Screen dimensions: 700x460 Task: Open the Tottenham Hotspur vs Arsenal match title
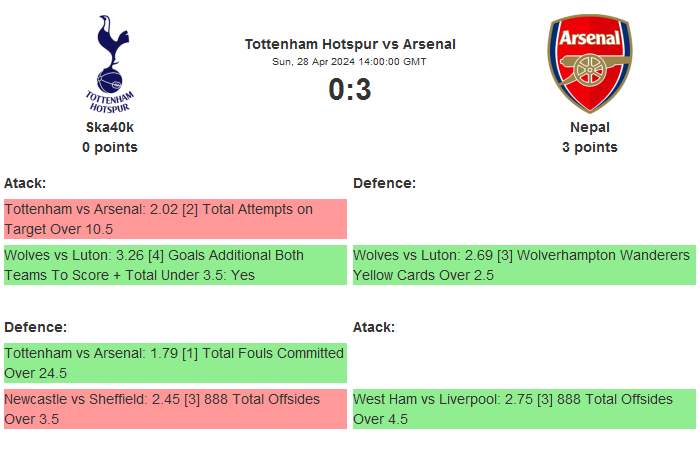pyautogui.click(x=350, y=44)
